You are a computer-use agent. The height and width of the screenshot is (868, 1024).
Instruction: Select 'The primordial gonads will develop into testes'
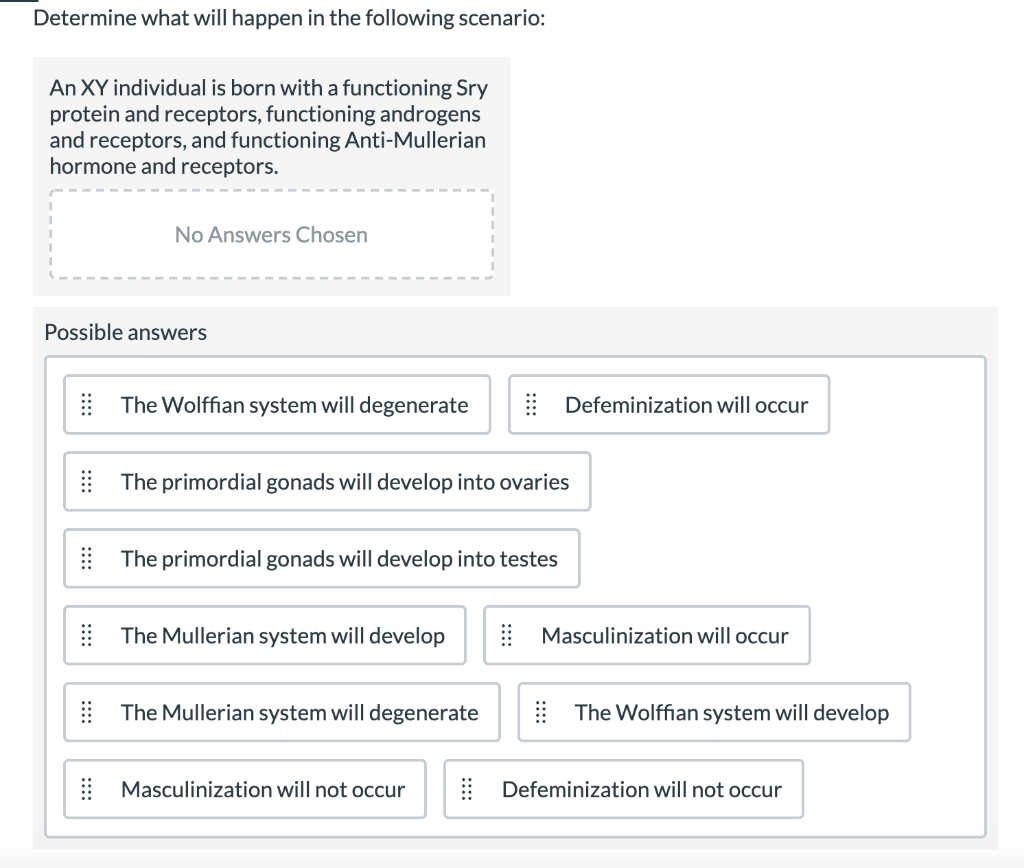point(339,559)
